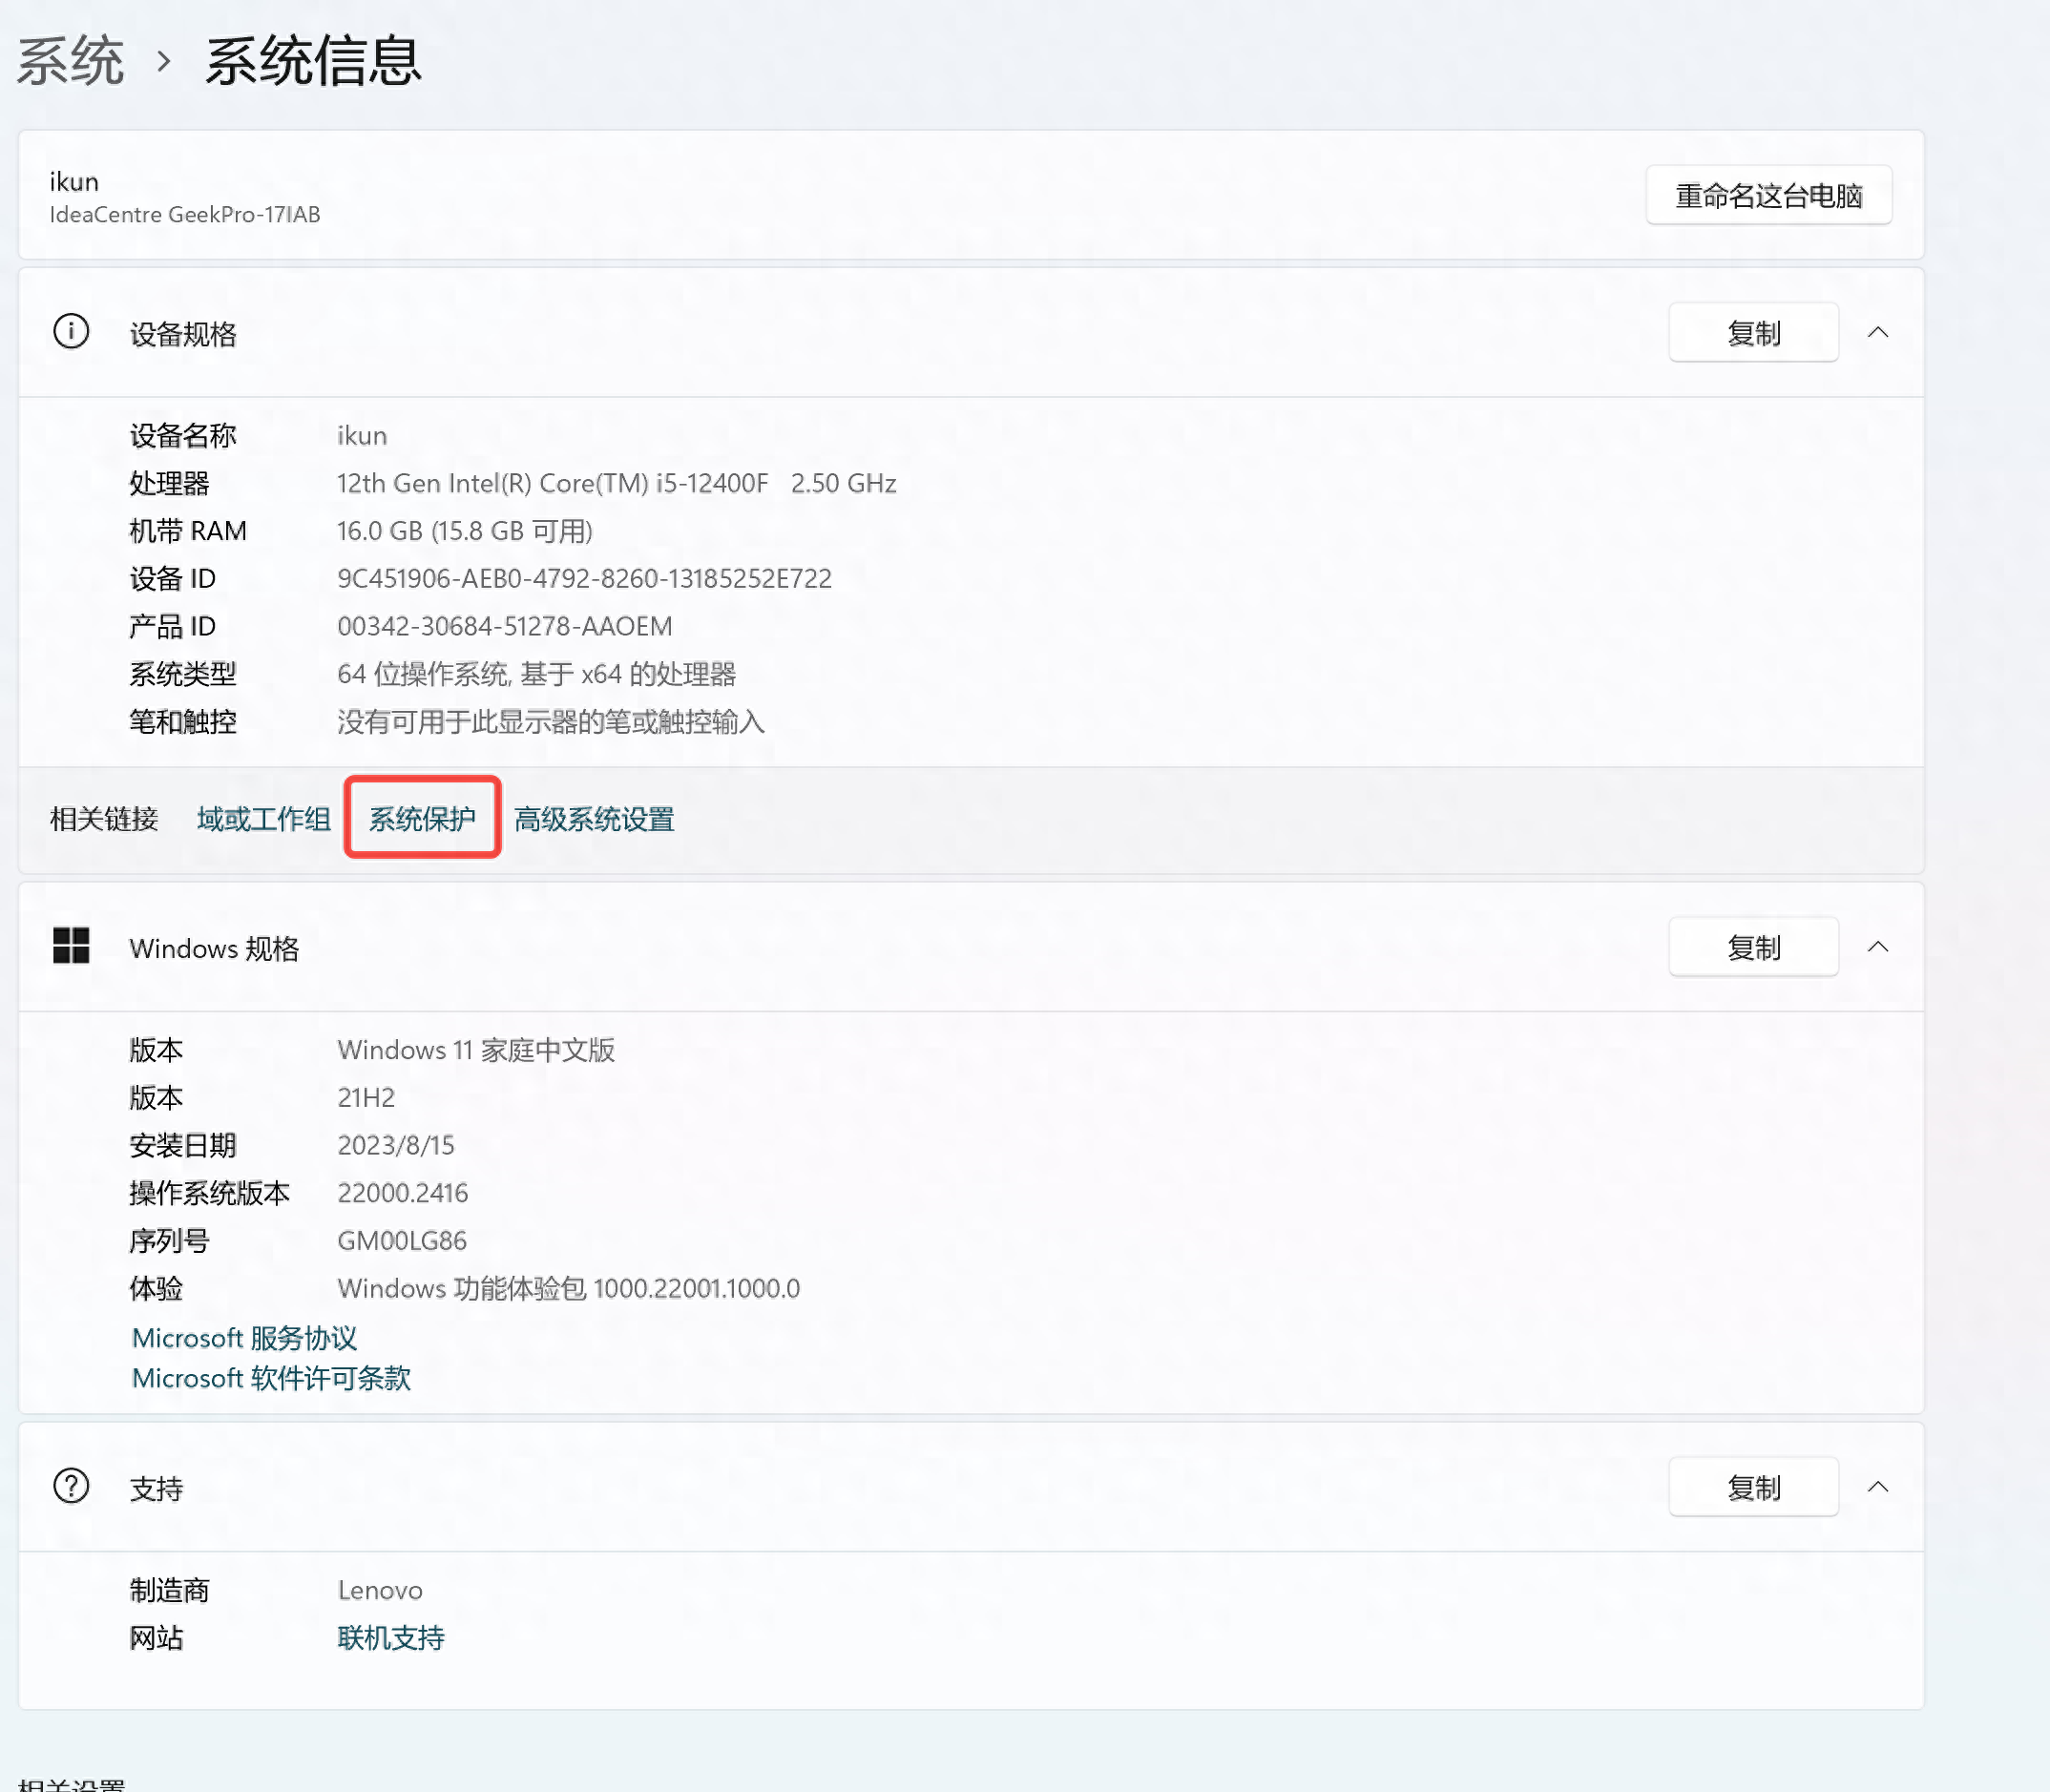Click the question mark icon beside 支持
This screenshot has width=2050, height=1792.
(x=71, y=1486)
